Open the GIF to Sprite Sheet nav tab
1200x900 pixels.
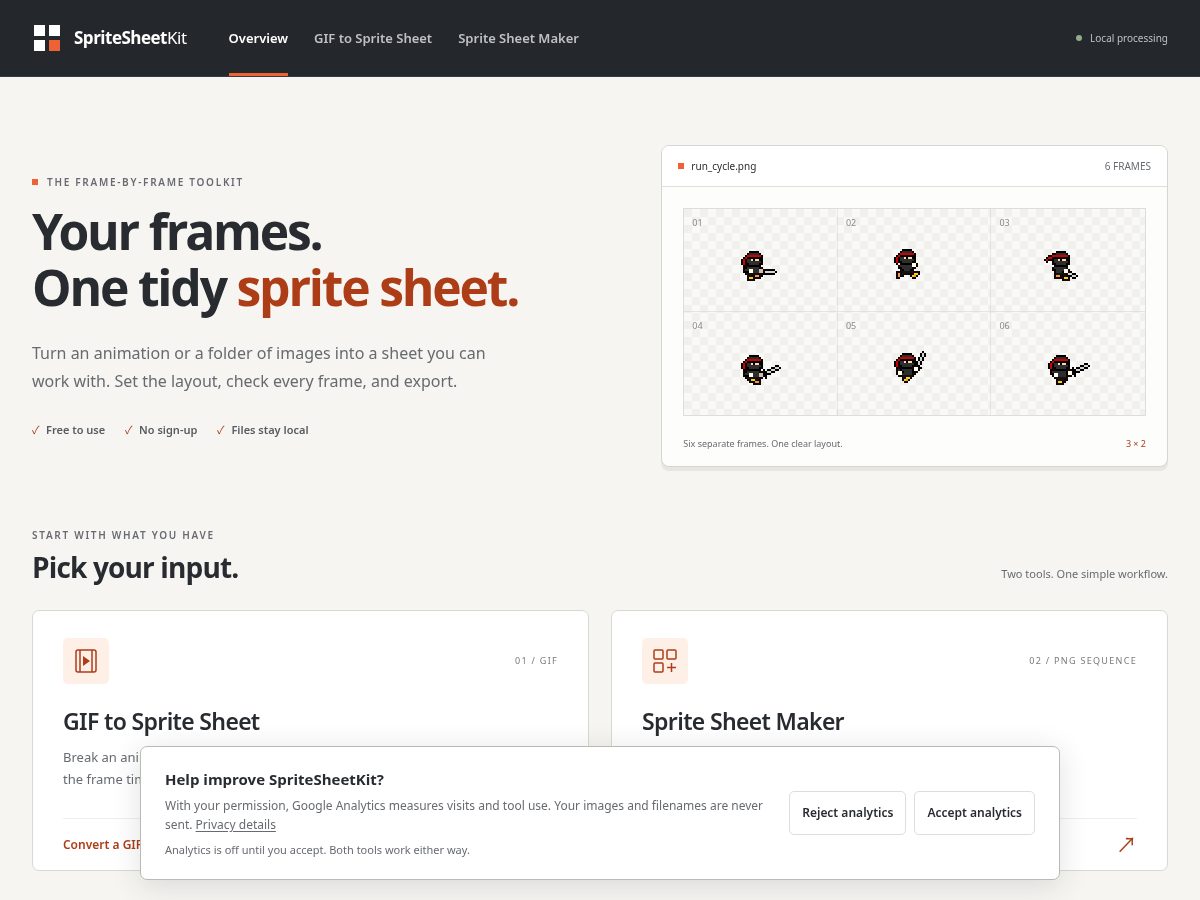[373, 38]
